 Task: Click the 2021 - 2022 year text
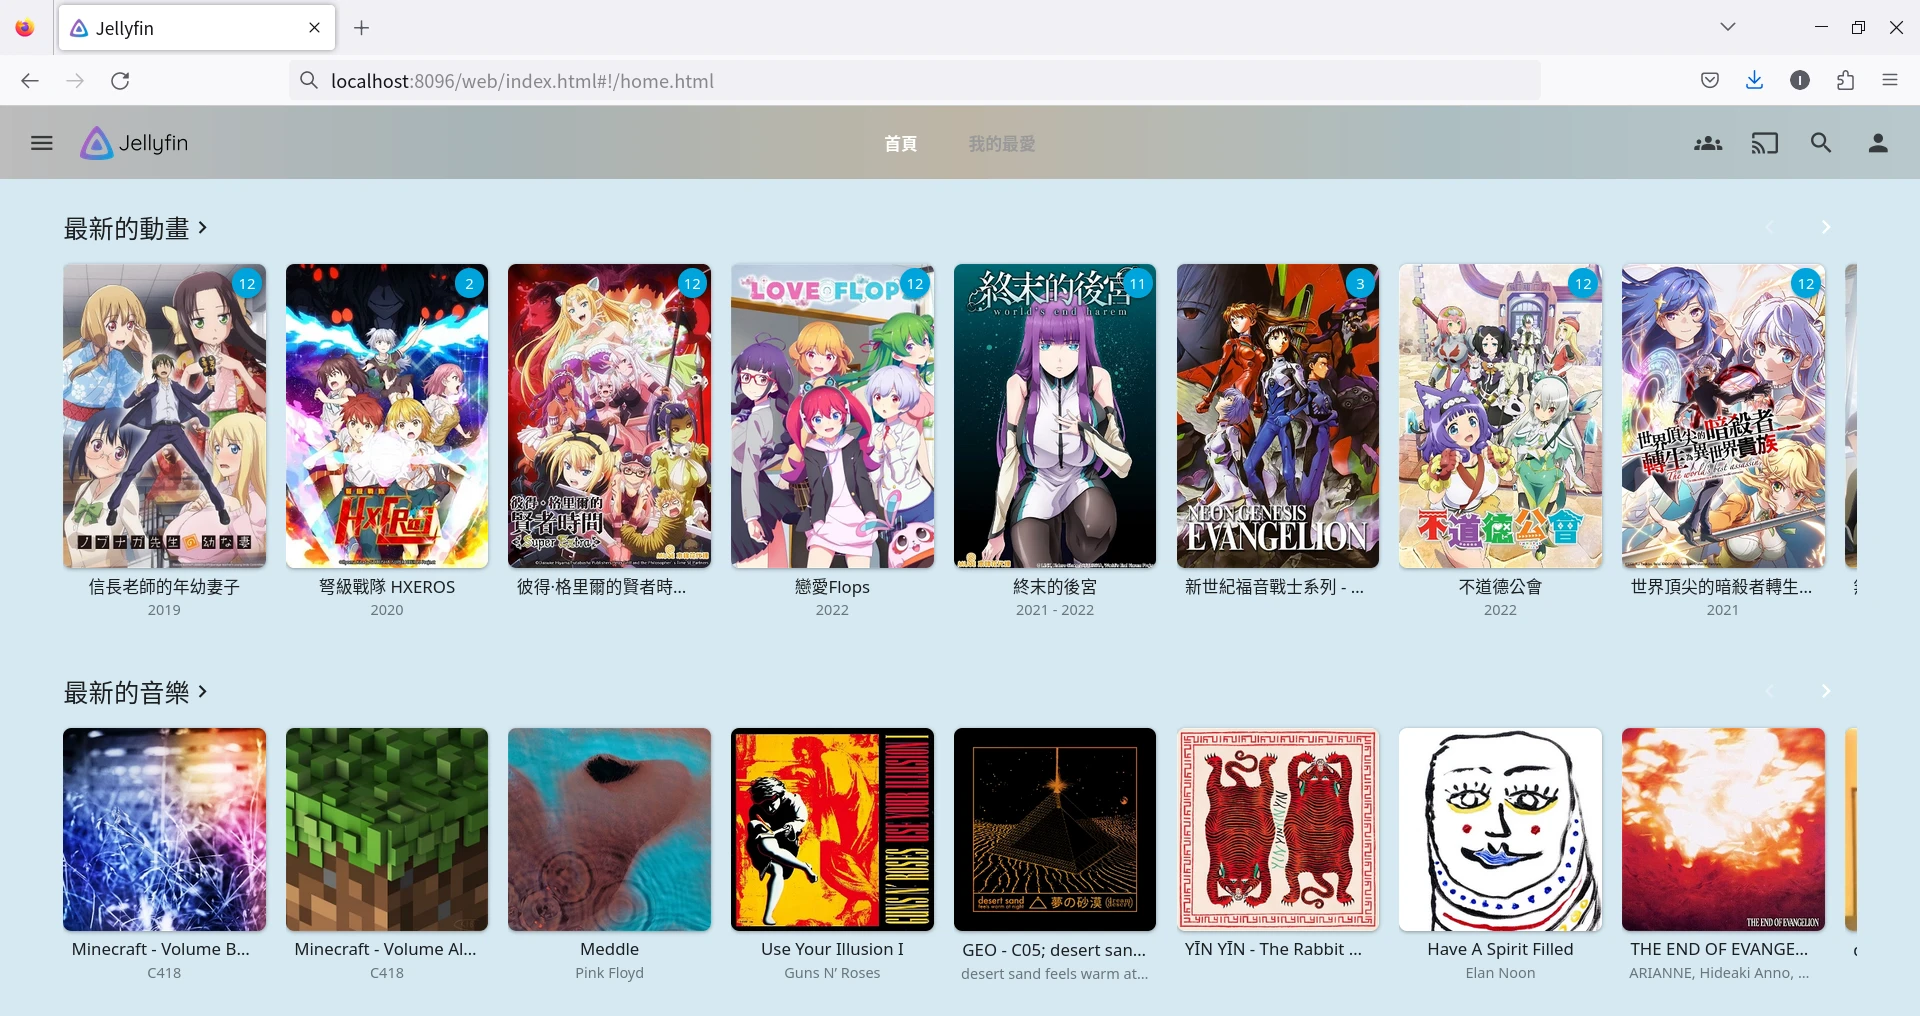1055,610
